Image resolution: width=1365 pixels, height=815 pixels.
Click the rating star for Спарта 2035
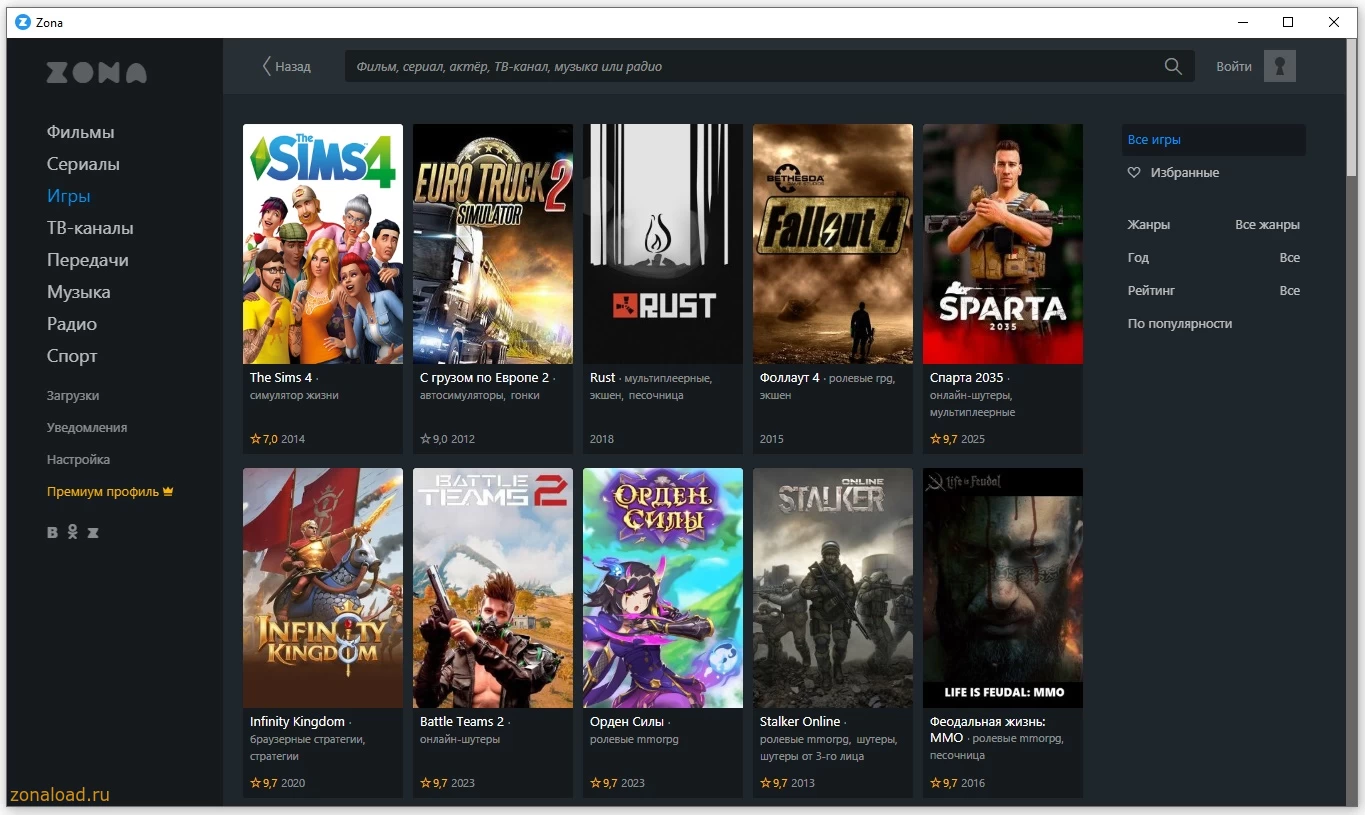(935, 439)
